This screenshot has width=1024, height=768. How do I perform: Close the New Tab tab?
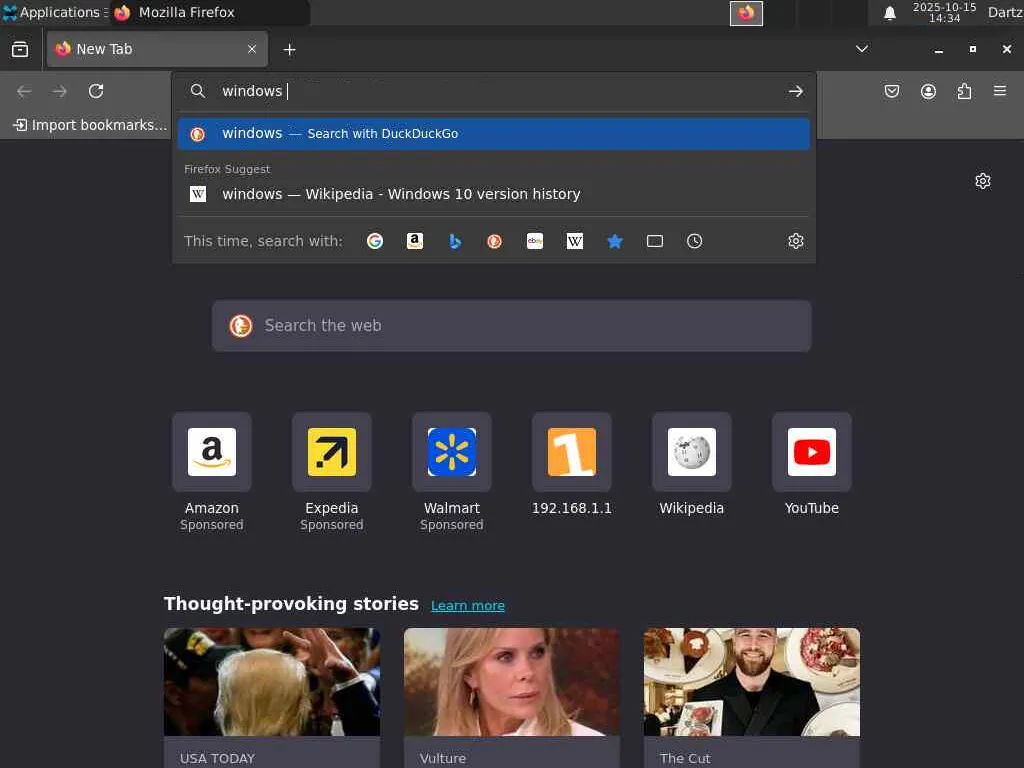(x=252, y=49)
